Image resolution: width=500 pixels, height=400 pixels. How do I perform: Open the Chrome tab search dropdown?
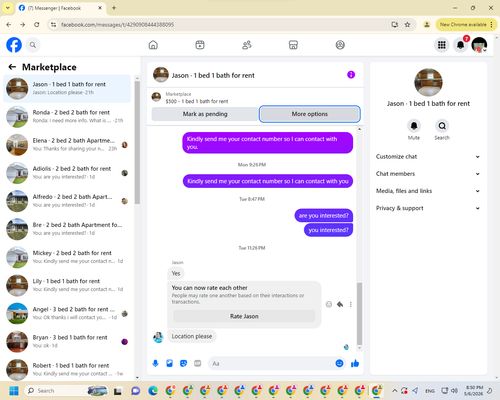(x=8, y=8)
